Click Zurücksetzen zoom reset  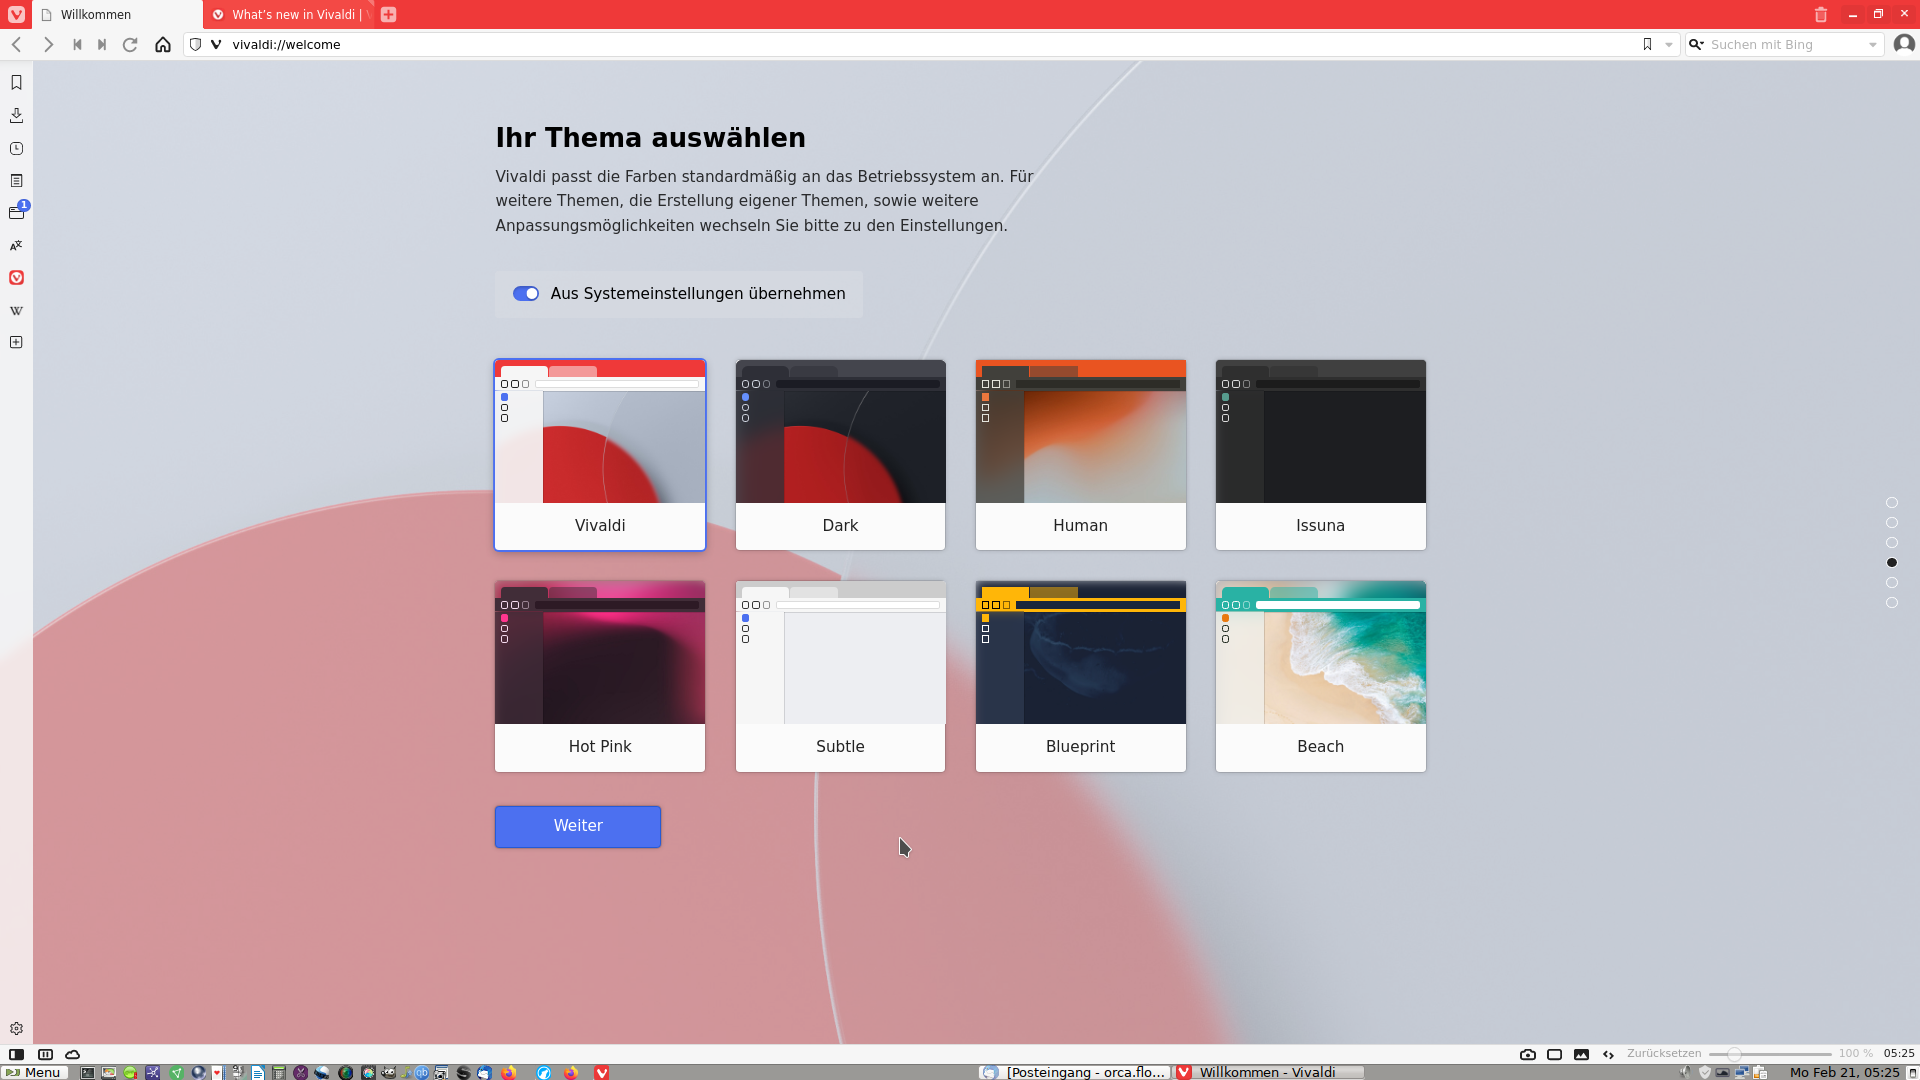click(x=1664, y=1054)
